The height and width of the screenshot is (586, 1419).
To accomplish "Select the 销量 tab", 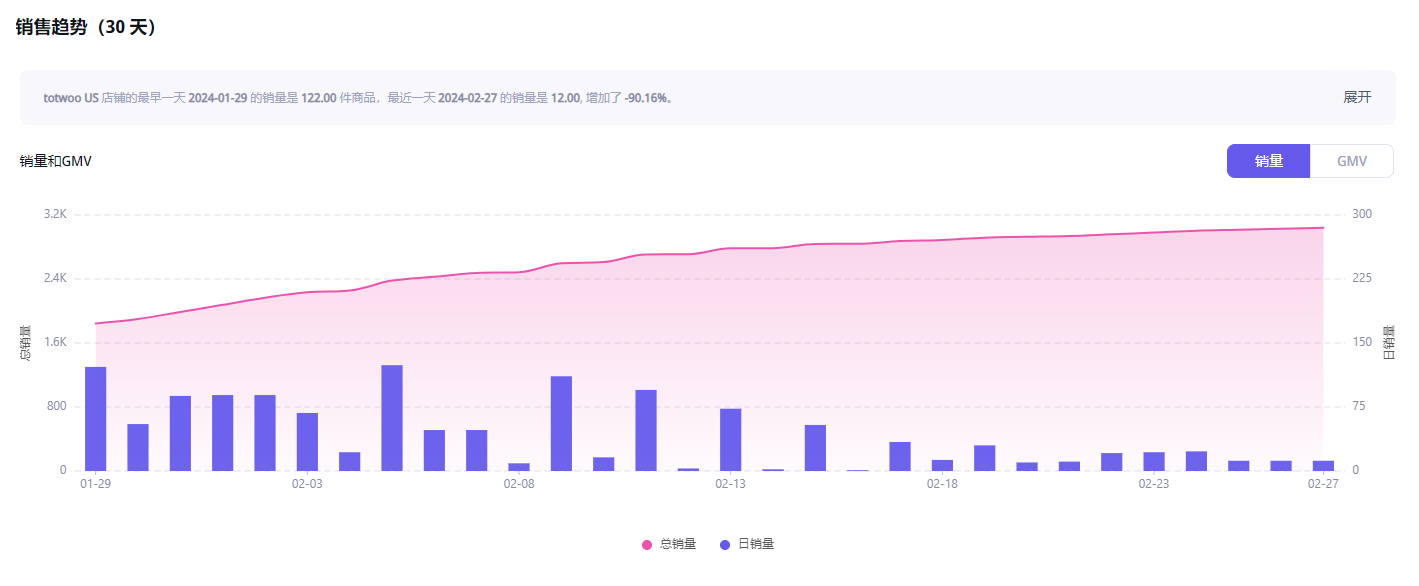I will [x=1268, y=161].
